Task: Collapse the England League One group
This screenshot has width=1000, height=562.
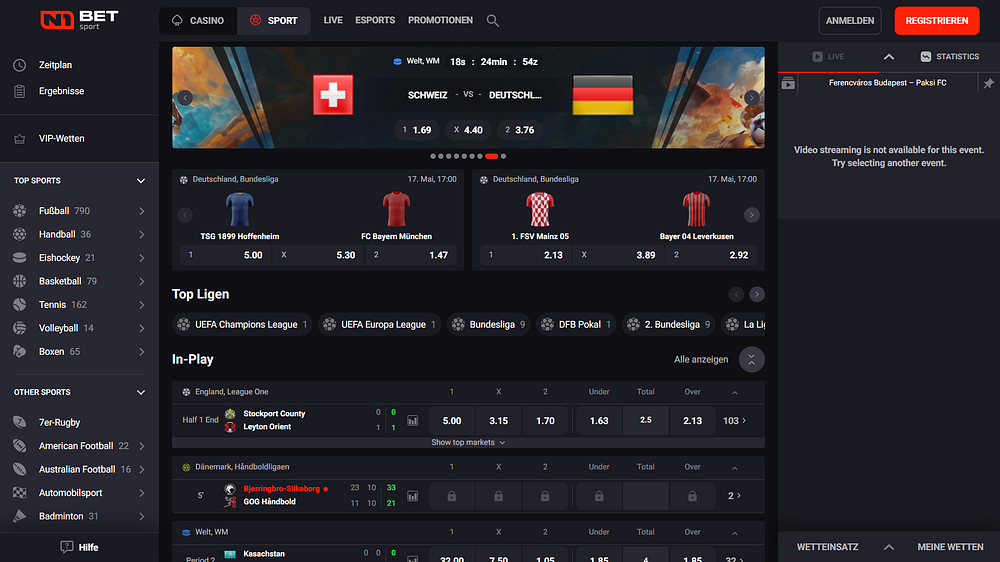Action: point(735,392)
